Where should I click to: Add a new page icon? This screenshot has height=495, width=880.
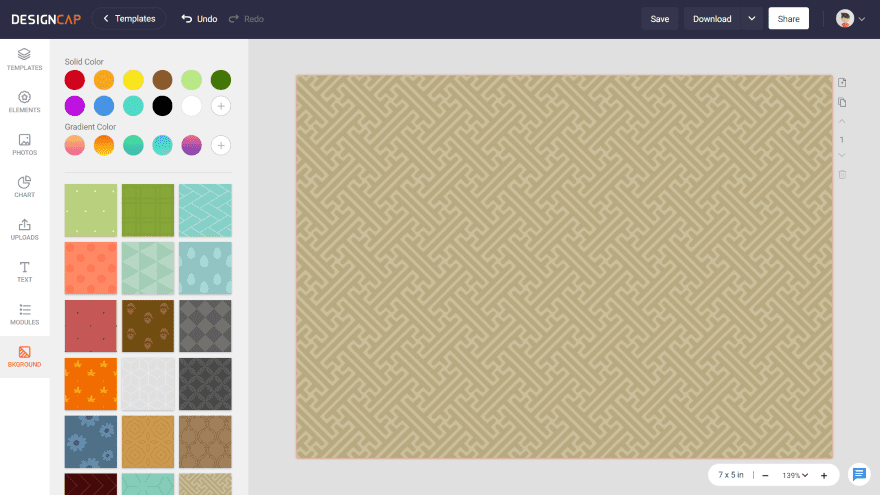point(842,82)
